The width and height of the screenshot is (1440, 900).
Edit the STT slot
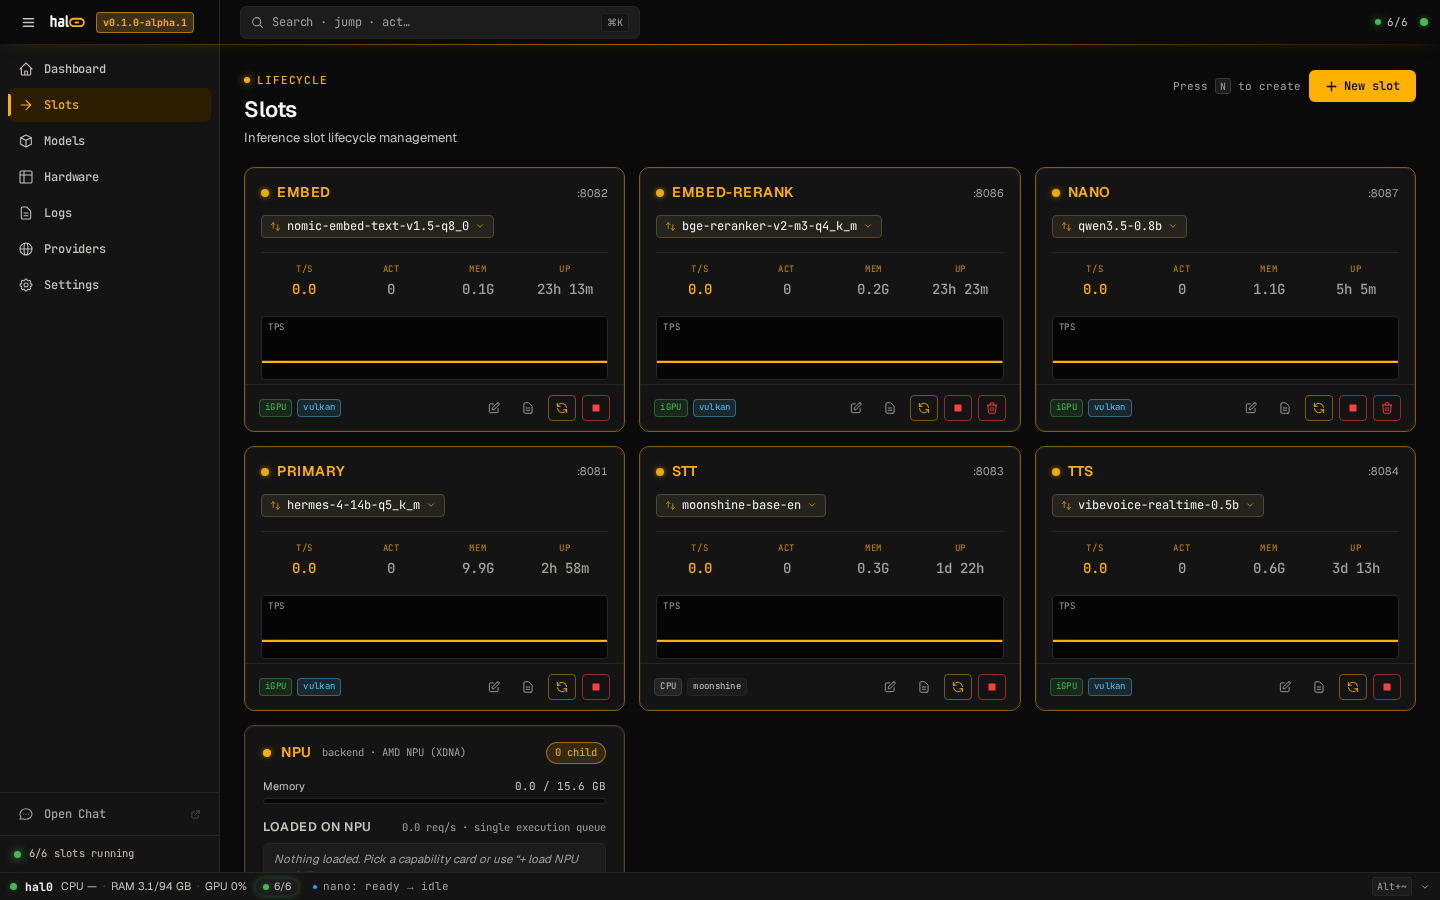pos(890,687)
